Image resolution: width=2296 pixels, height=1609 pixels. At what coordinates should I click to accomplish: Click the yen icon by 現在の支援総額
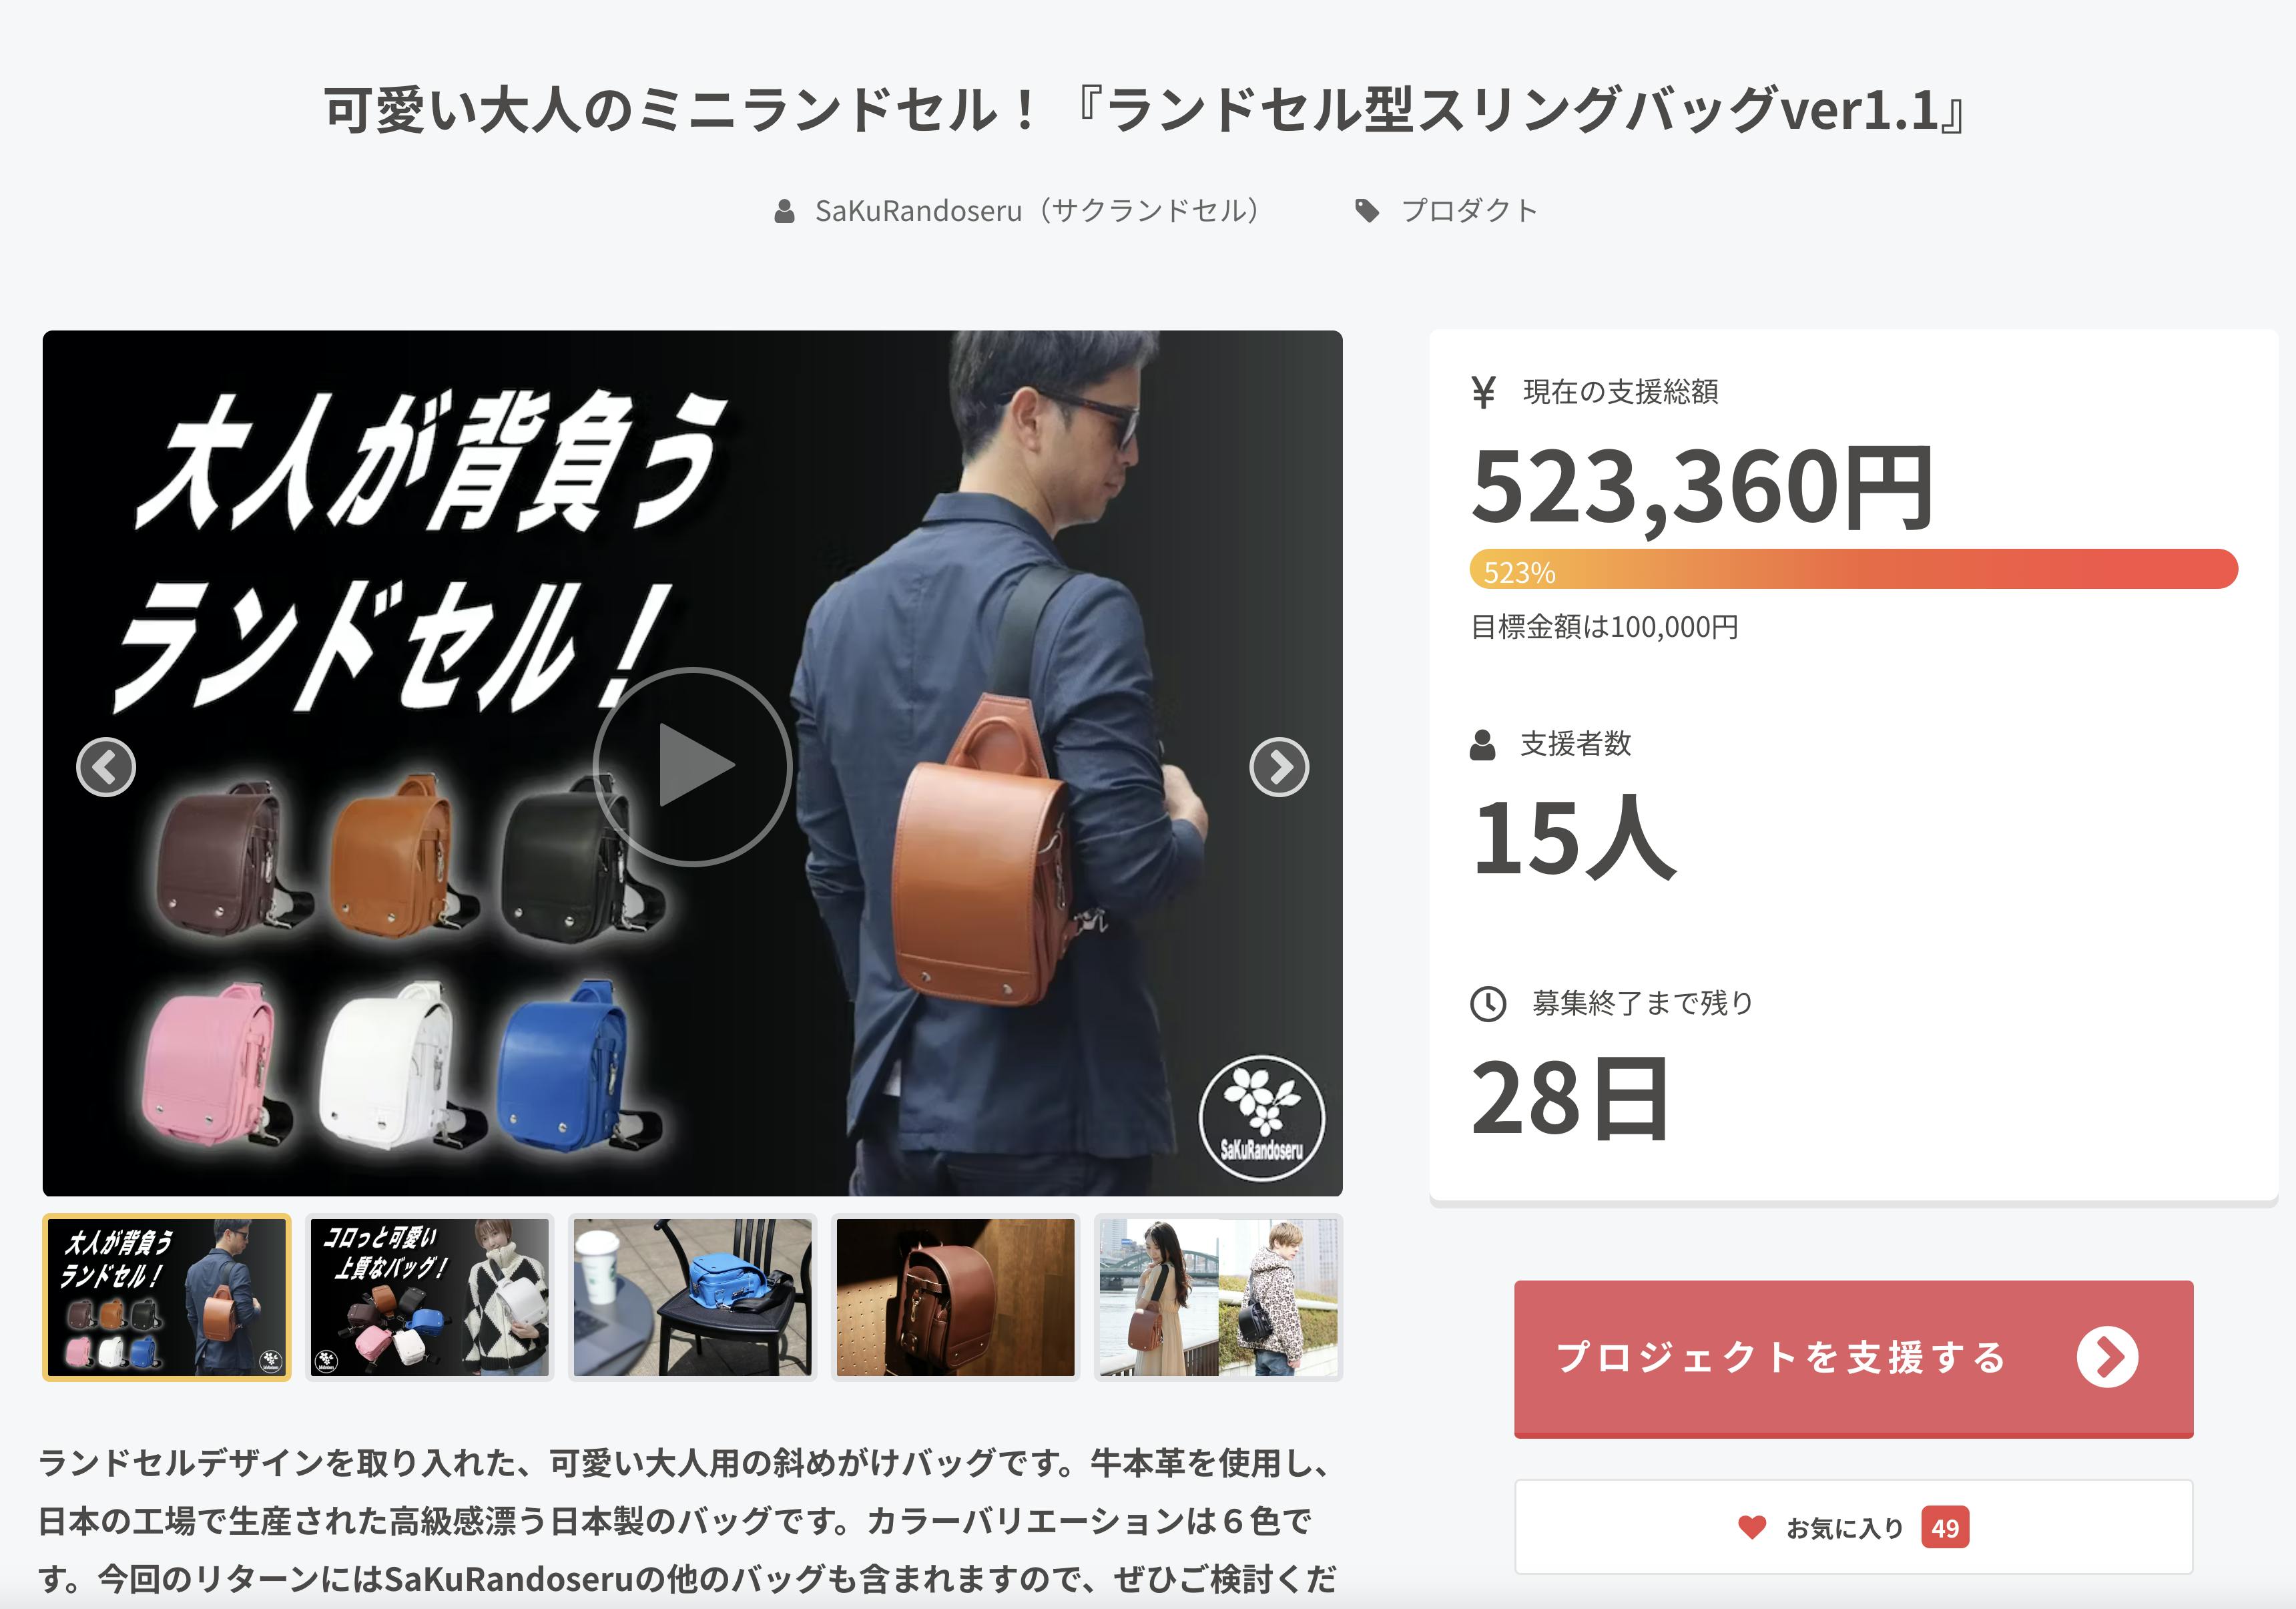tap(1484, 391)
